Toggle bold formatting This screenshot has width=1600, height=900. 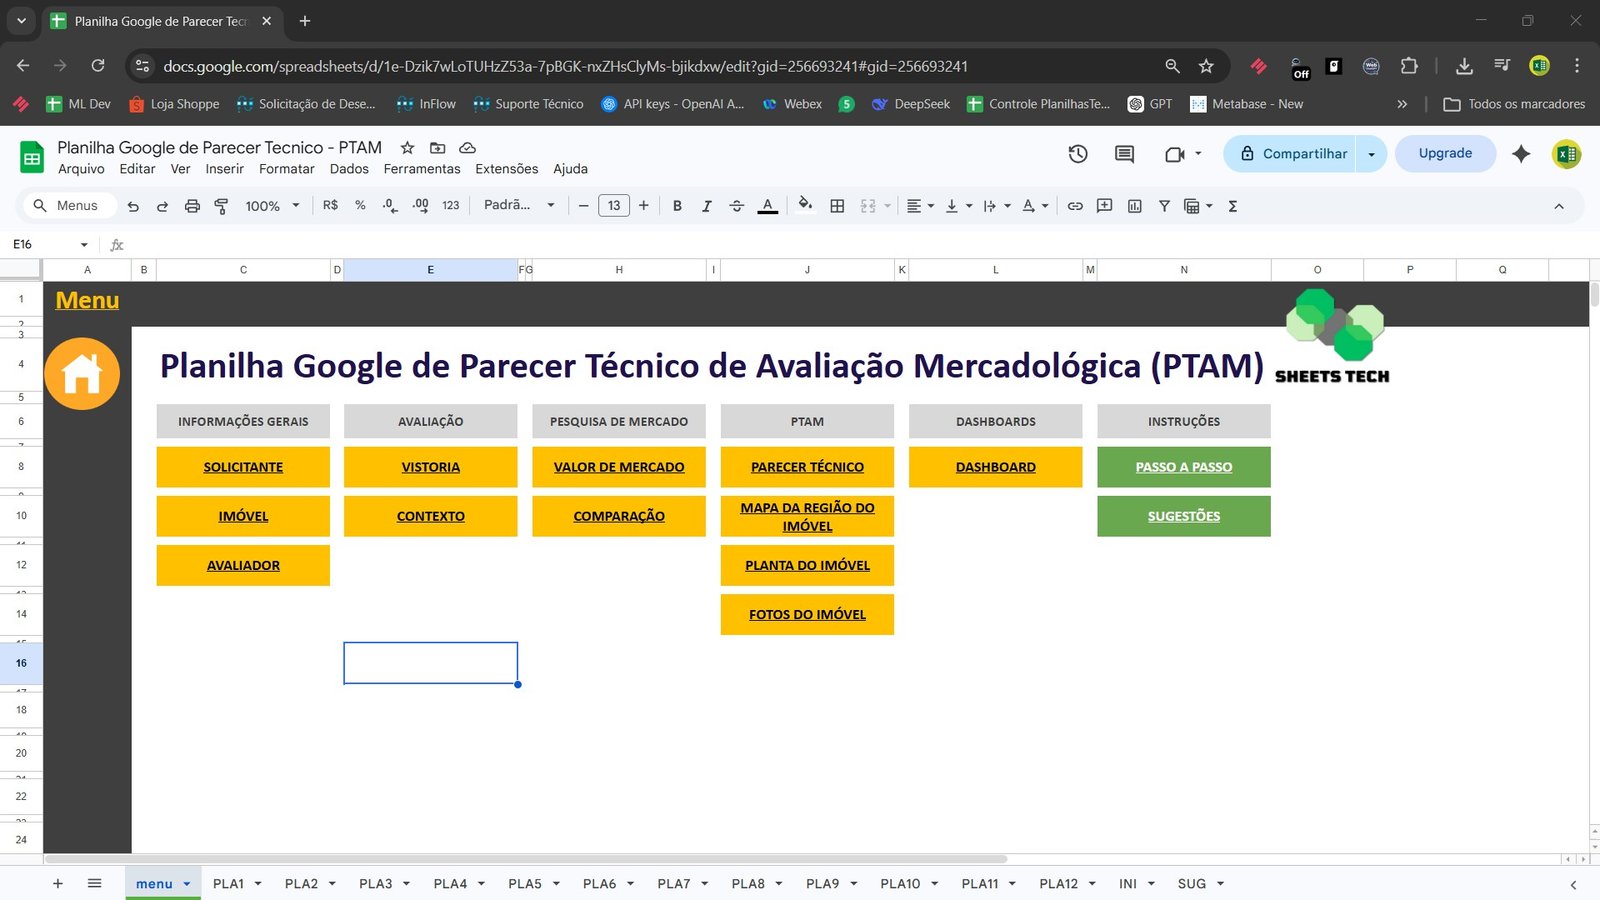pyautogui.click(x=677, y=205)
